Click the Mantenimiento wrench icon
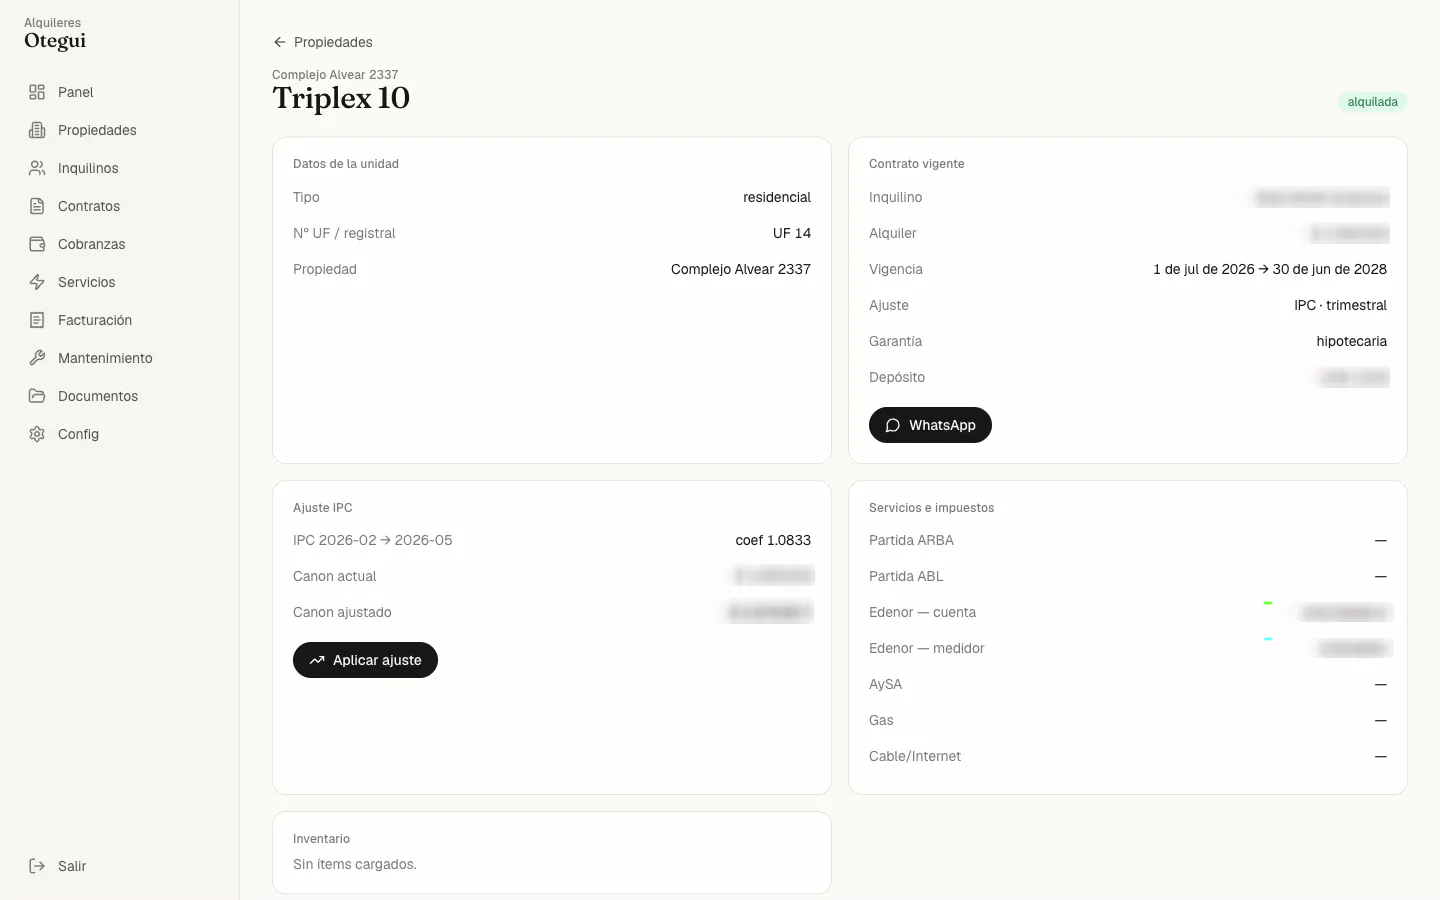Viewport: 1440px width, 900px height. [37, 358]
